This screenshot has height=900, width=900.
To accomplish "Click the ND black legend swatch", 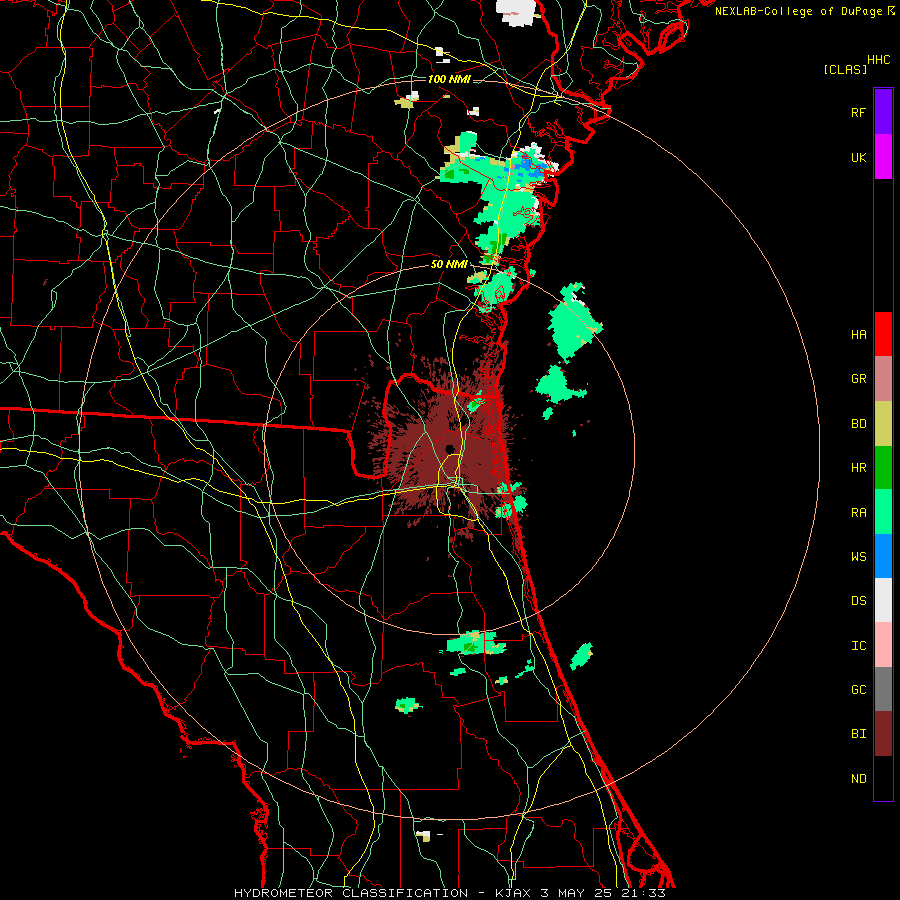I will tap(883, 778).
